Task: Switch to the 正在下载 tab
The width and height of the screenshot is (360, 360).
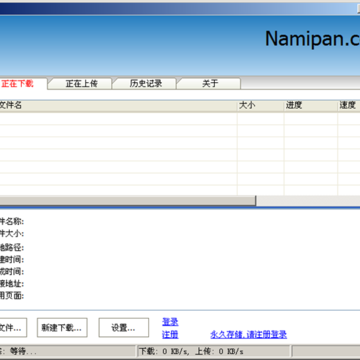Action: coord(22,84)
